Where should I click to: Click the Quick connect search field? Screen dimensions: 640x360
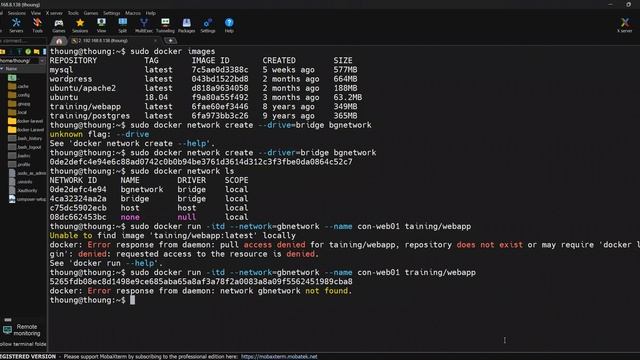(23, 41)
